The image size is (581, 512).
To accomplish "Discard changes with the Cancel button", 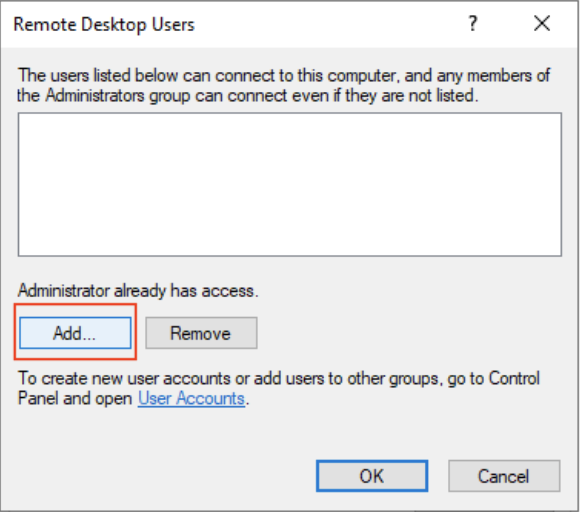I will point(504,476).
